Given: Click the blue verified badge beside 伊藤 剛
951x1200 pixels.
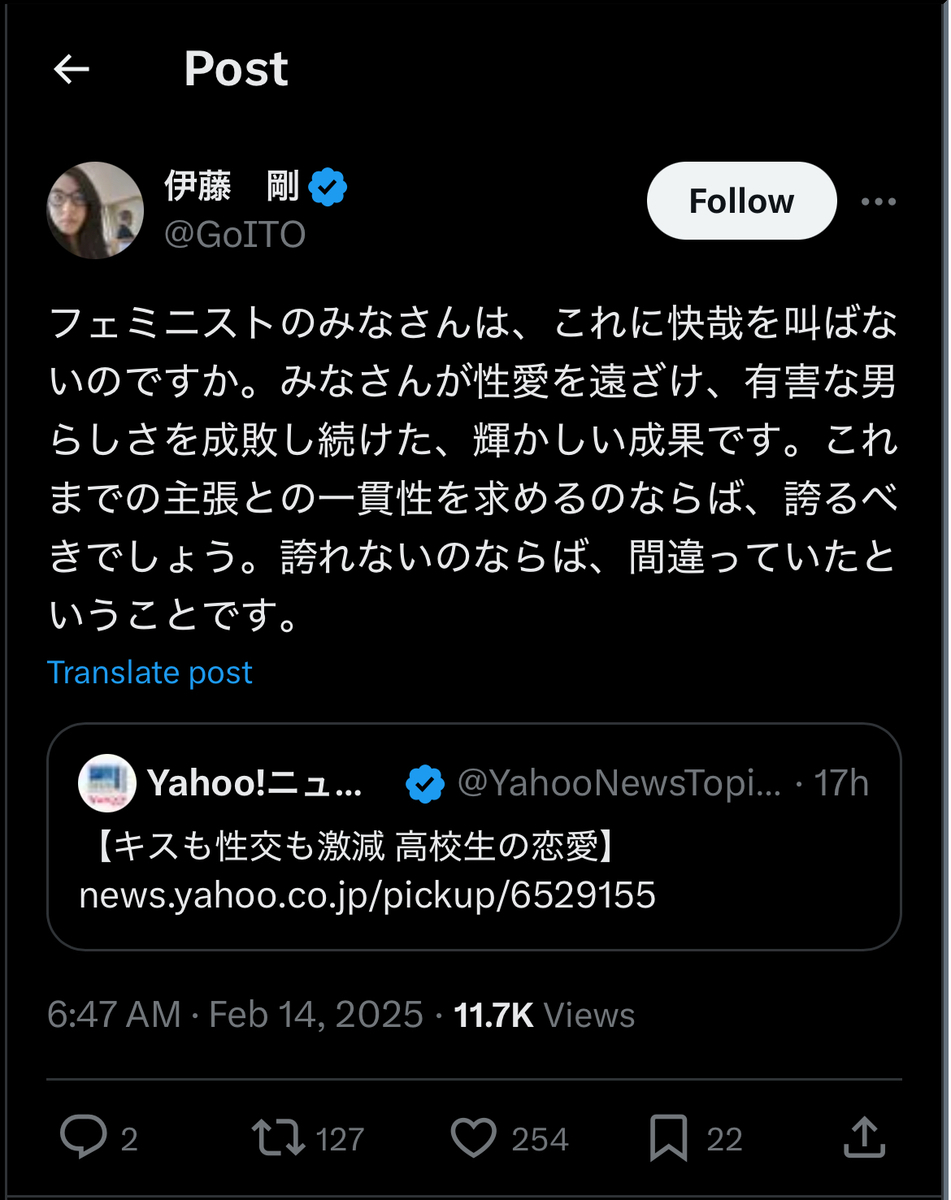Looking at the screenshot, I should tap(328, 187).
